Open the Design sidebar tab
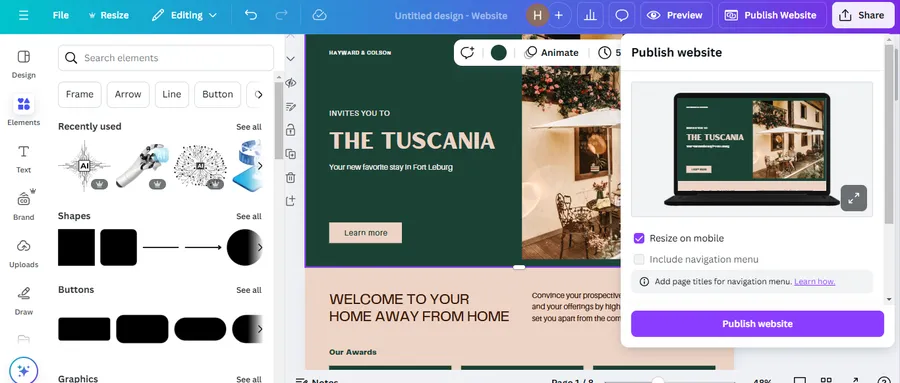The height and width of the screenshot is (383, 900). 24,64
